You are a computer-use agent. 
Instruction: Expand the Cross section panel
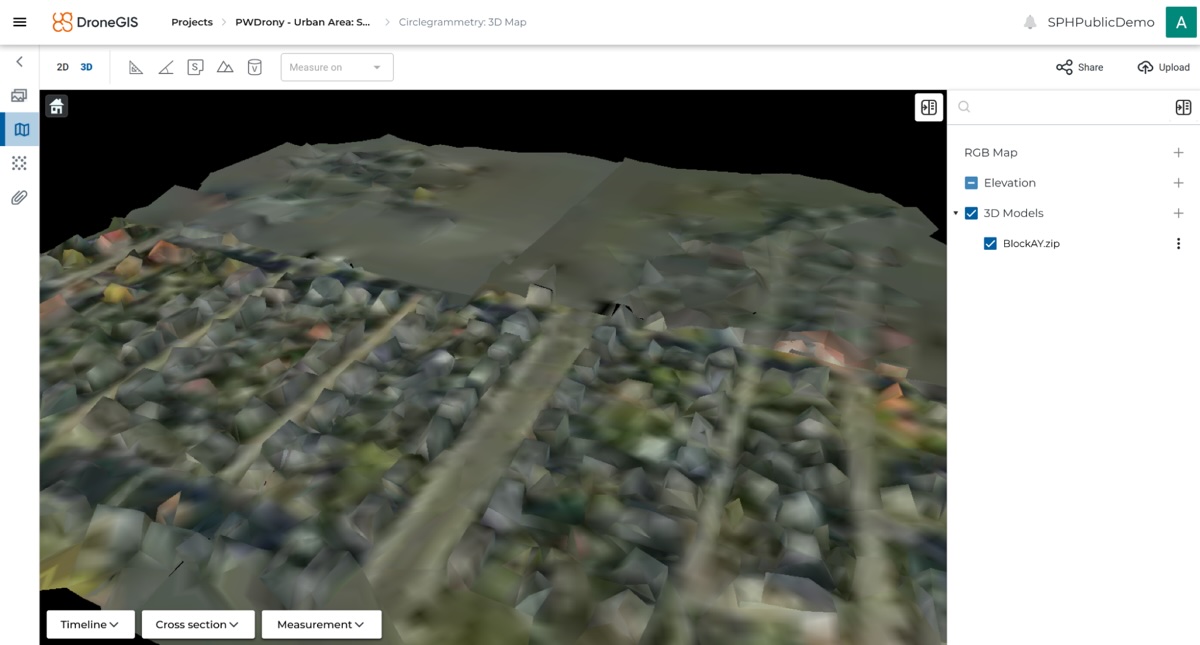tap(198, 624)
